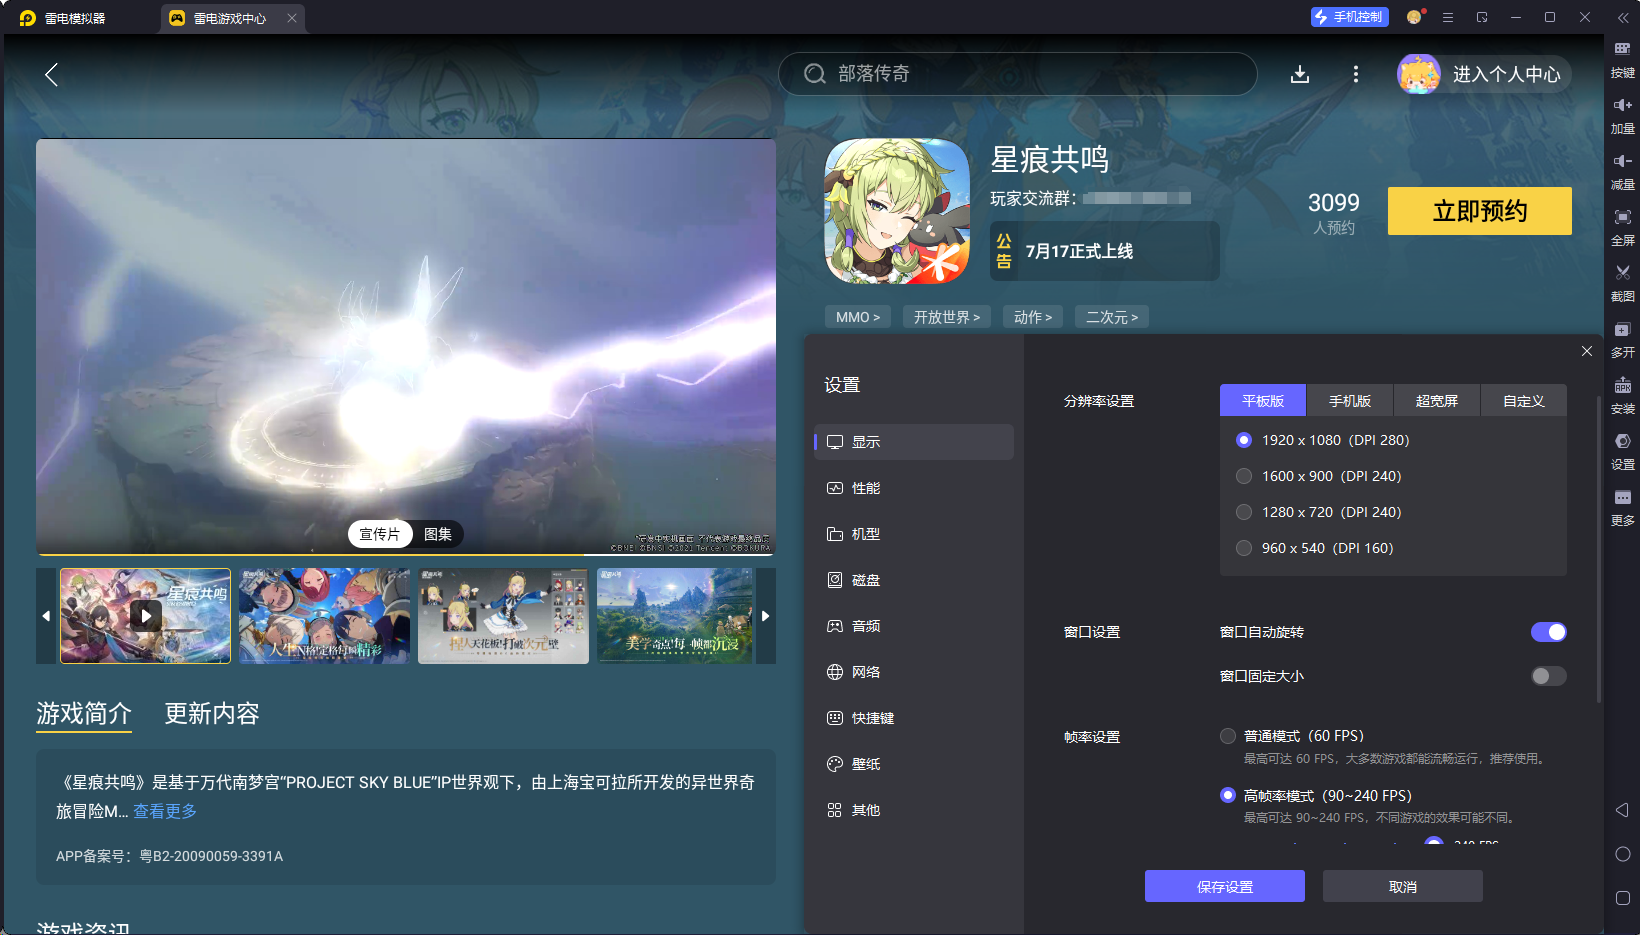Open the title bar hamburger menu
The width and height of the screenshot is (1640, 935).
pyautogui.click(x=1447, y=17)
